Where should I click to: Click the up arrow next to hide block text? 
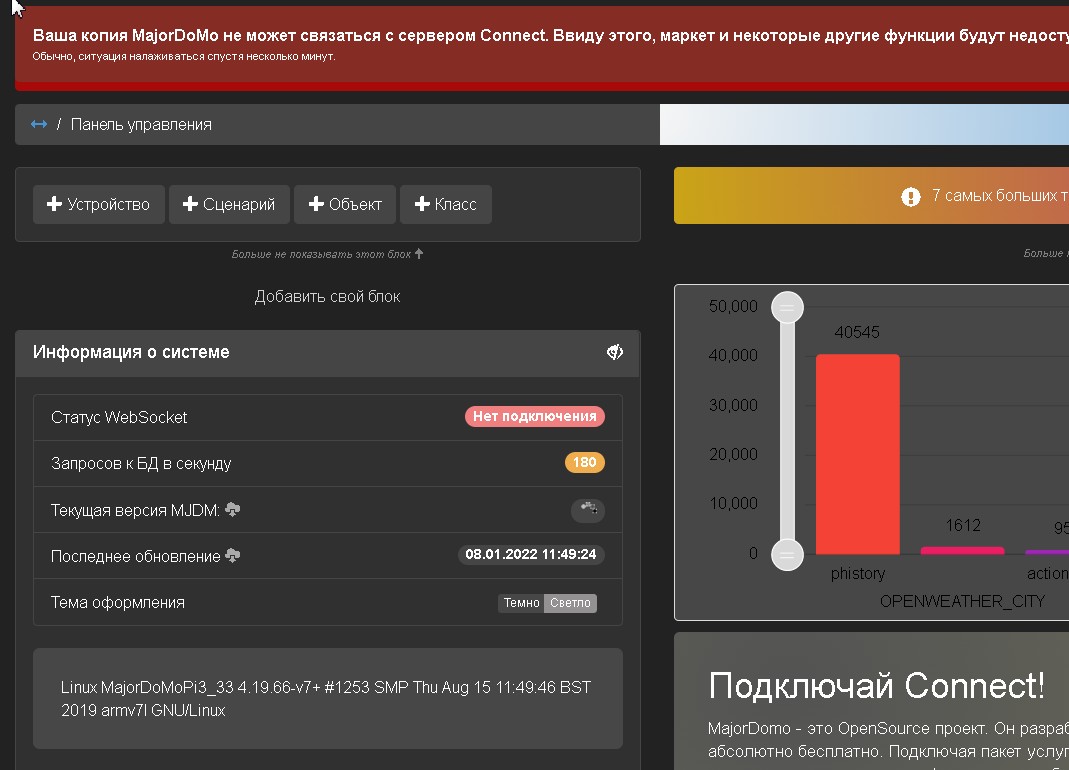click(419, 253)
